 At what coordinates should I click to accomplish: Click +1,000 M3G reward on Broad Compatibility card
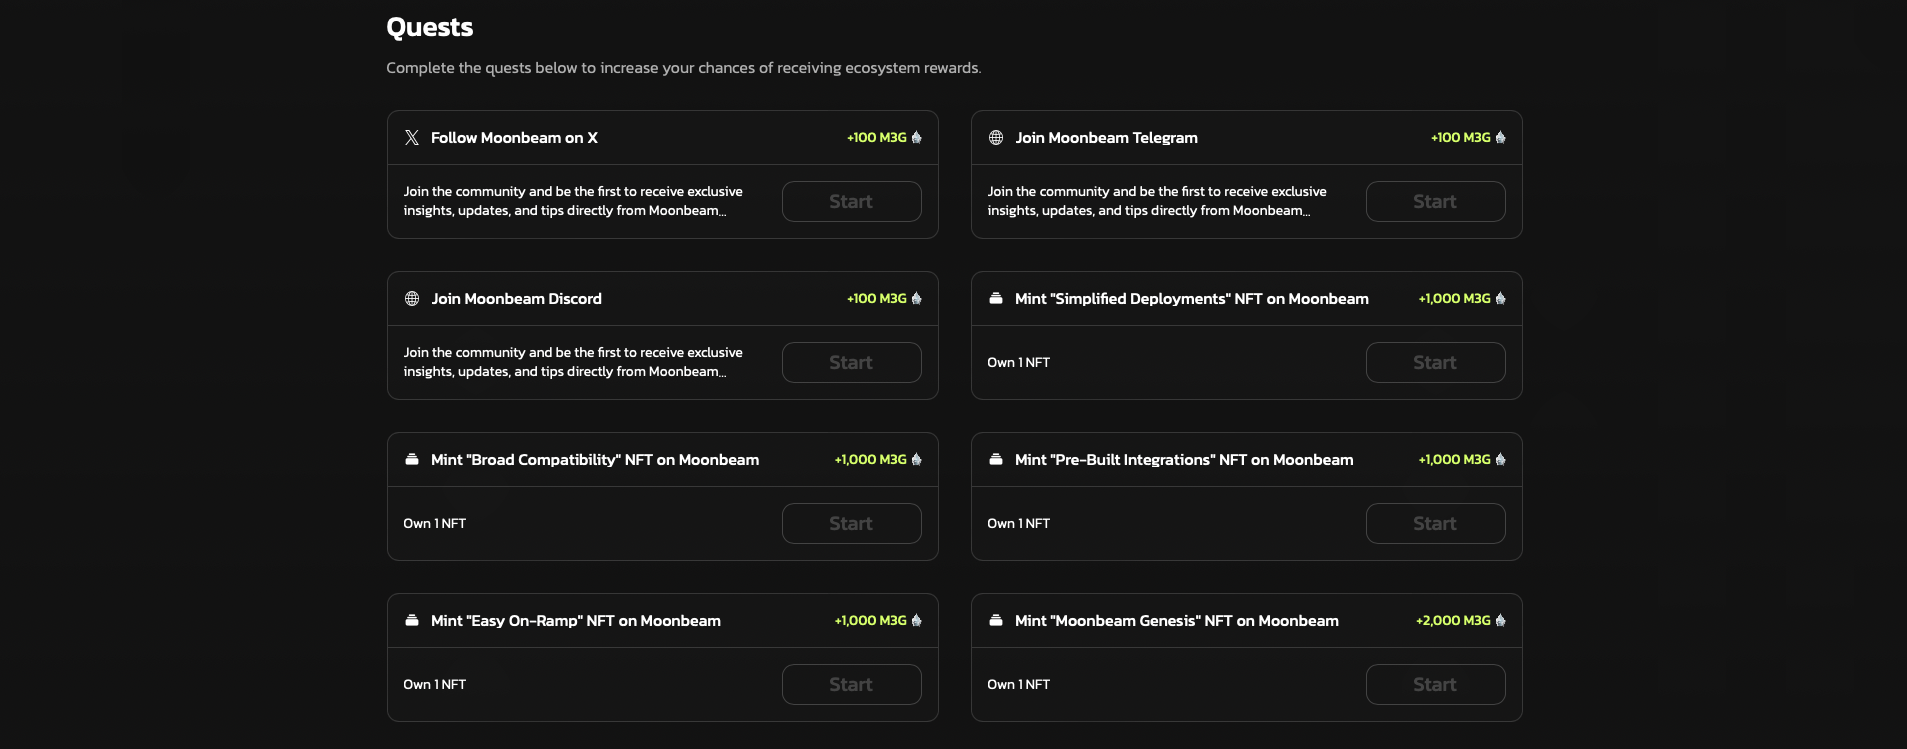click(x=870, y=459)
